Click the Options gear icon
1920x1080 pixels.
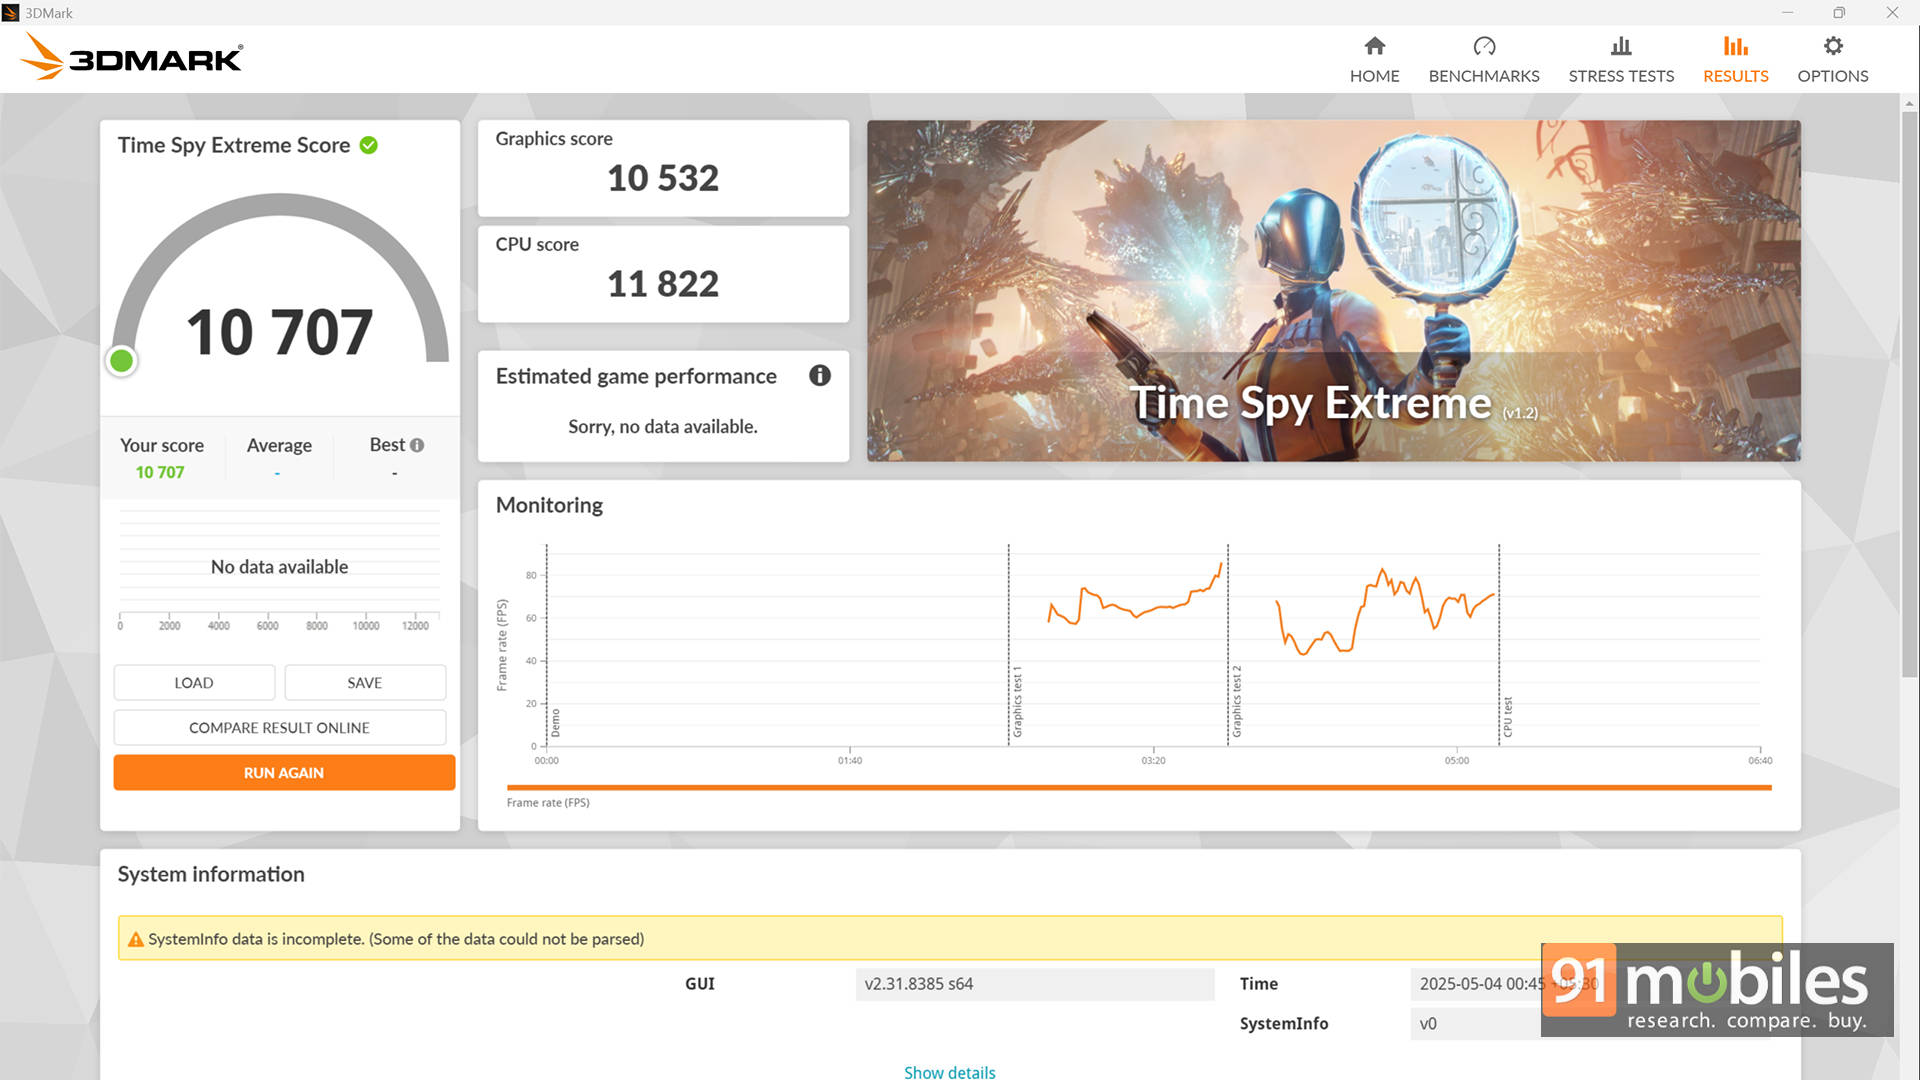1833,46
